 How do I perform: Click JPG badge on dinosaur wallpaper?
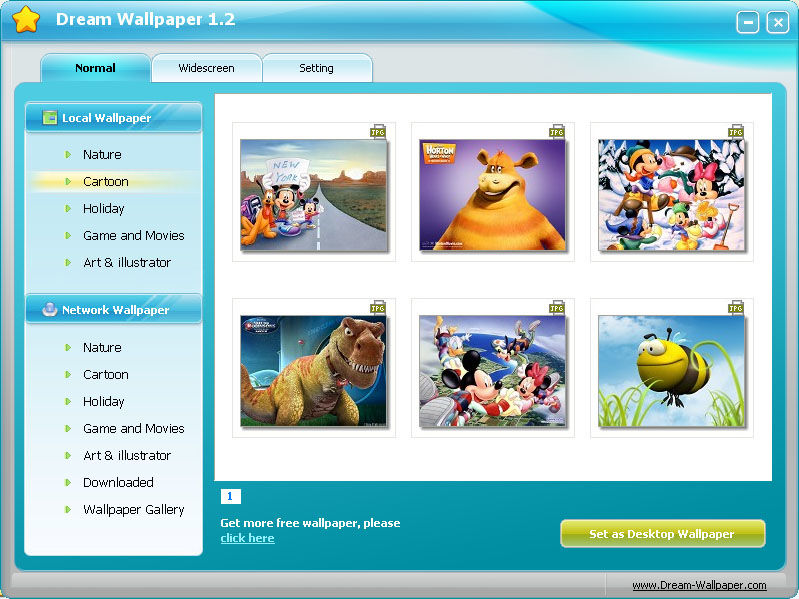[x=378, y=308]
